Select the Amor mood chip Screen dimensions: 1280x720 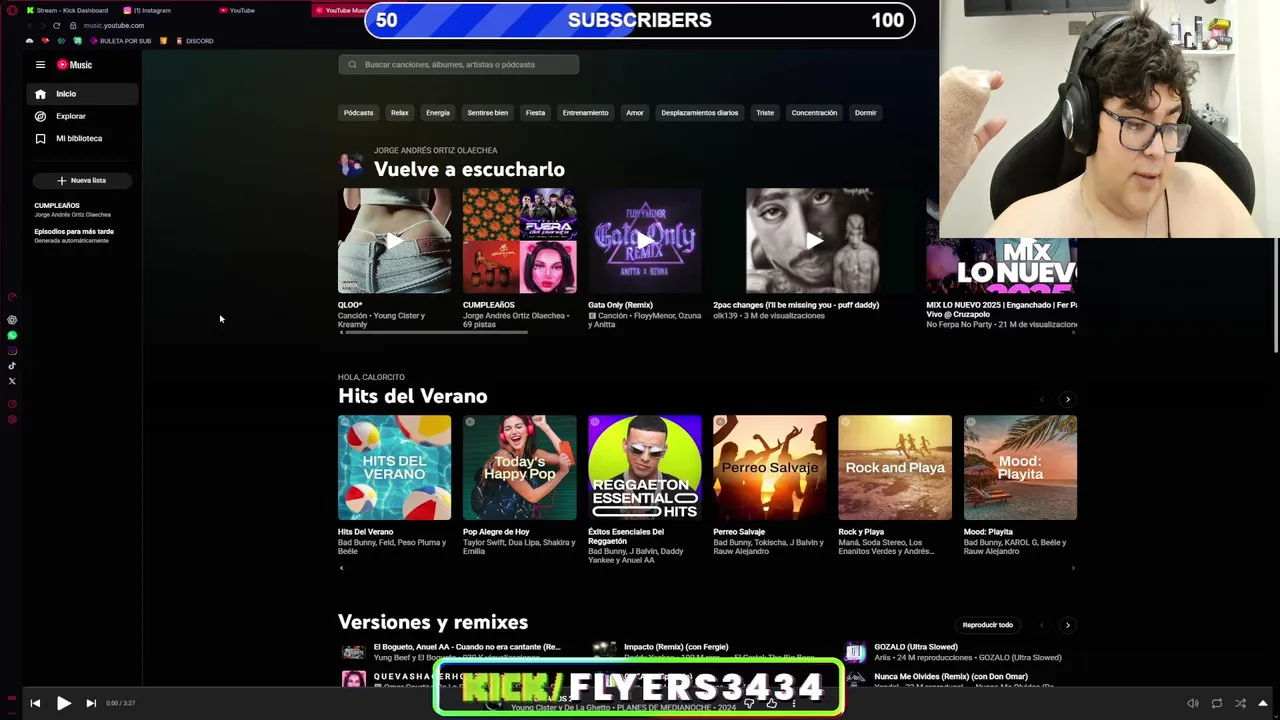635,113
